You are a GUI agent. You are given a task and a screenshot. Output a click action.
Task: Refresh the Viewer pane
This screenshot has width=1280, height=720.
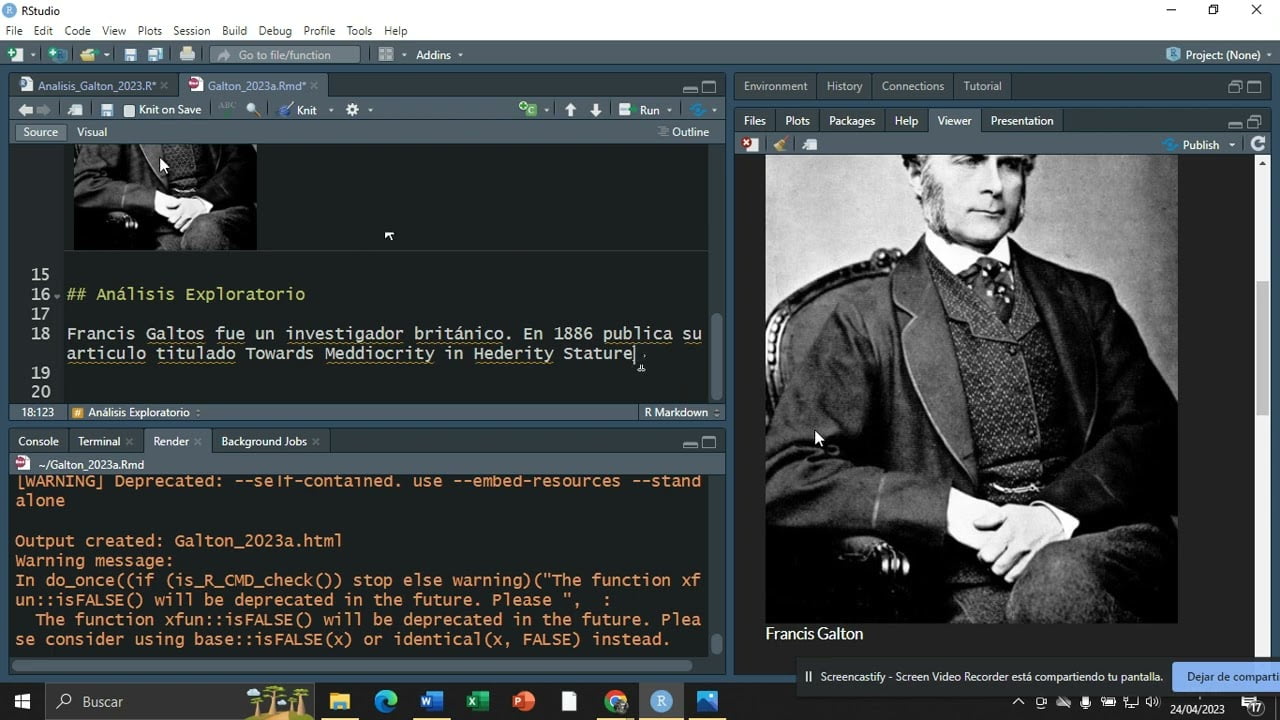(1258, 144)
